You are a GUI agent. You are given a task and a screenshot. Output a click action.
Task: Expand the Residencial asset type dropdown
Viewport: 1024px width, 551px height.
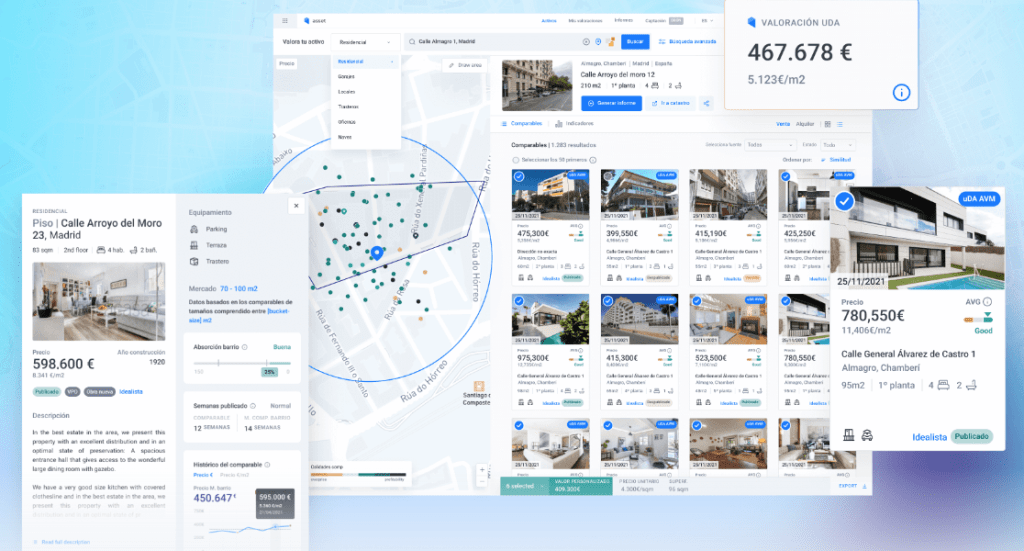pos(365,42)
